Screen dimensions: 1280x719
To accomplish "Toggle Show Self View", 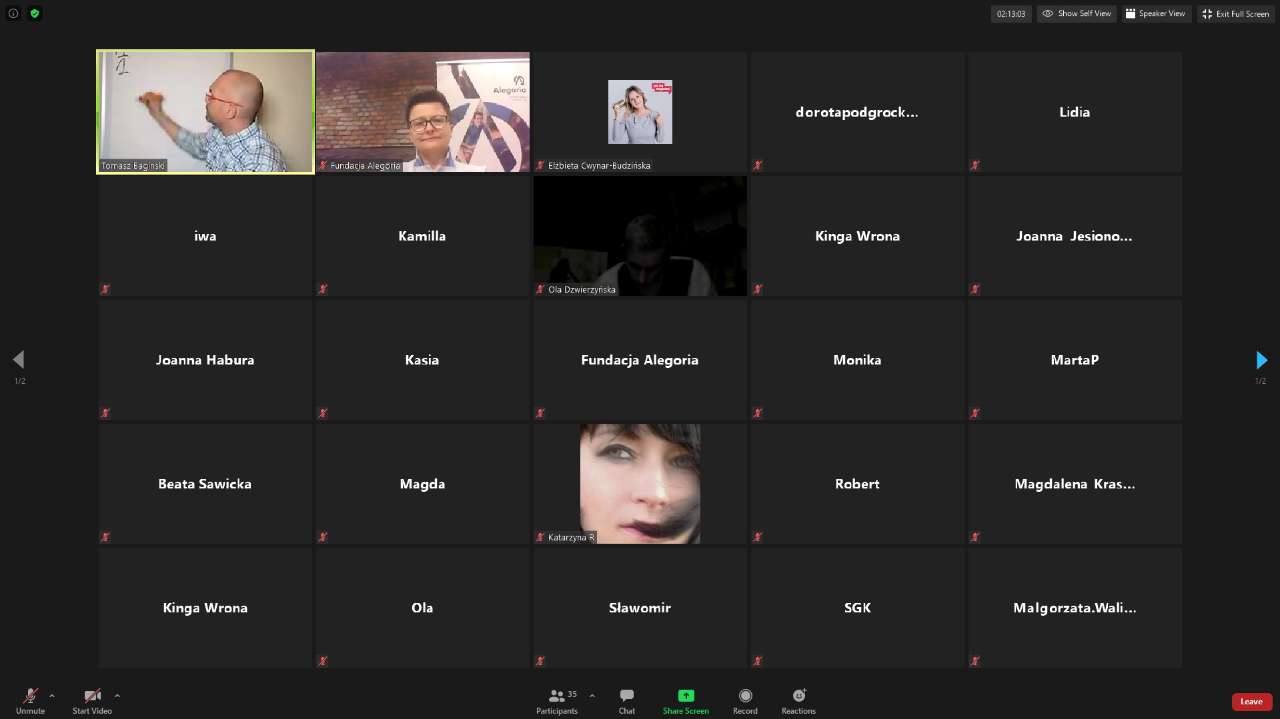I will [x=1076, y=14].
